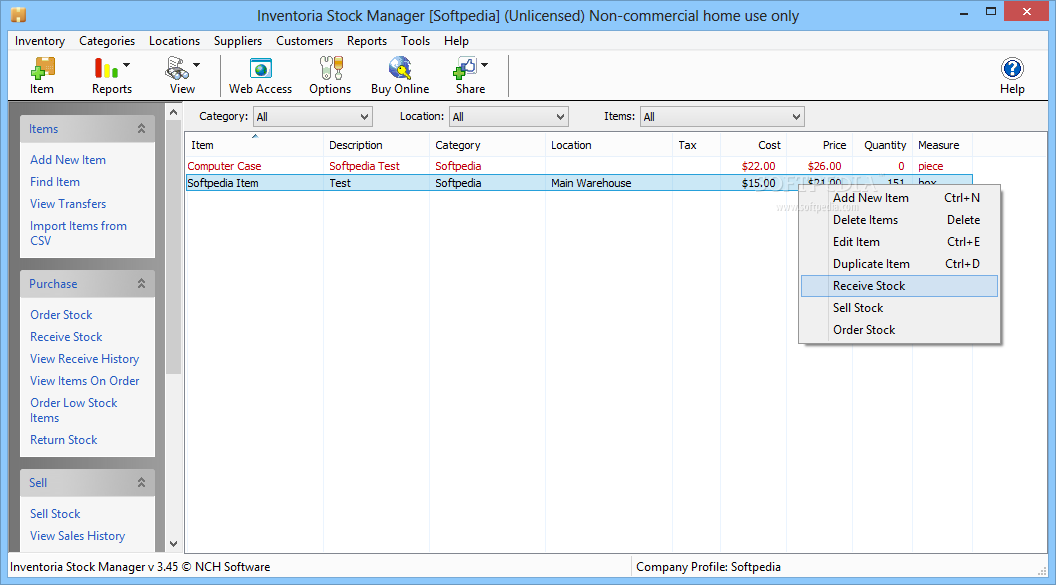The image size is (1056, 585).
Task: Click Order Low Stock Items link
Action: coord(73,410)
